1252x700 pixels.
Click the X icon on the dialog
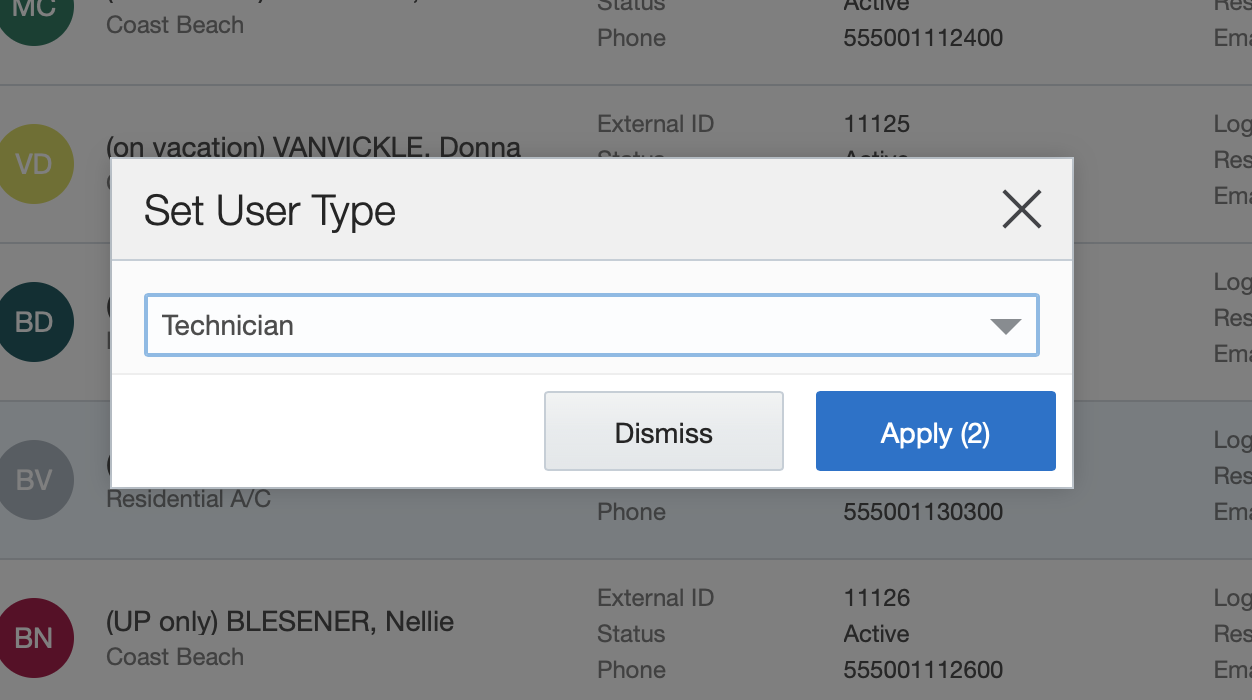coord(1022,209)
